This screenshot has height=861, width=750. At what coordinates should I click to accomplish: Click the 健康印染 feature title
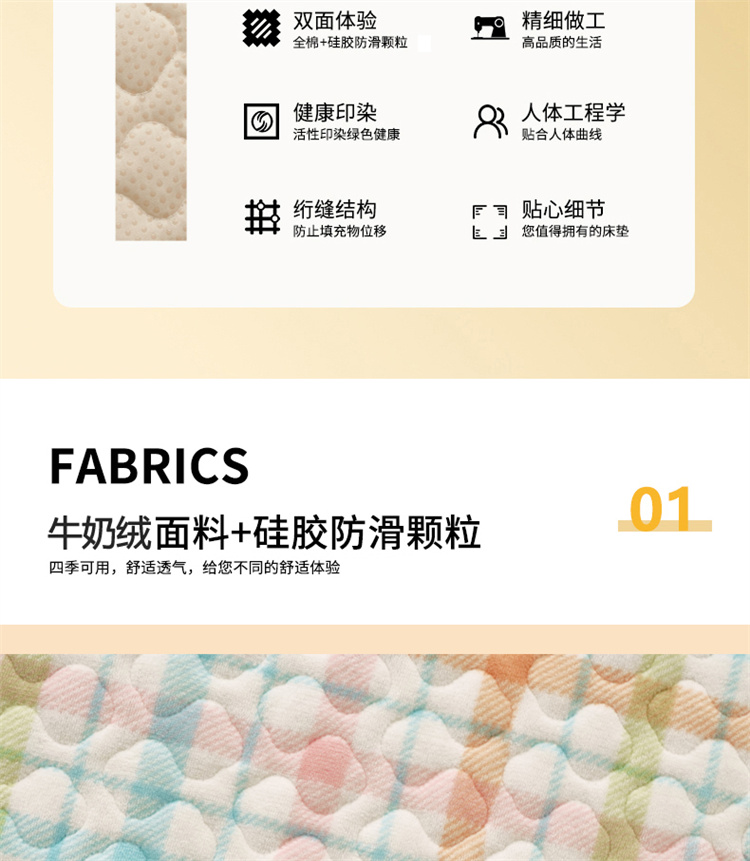coord(335,113)
